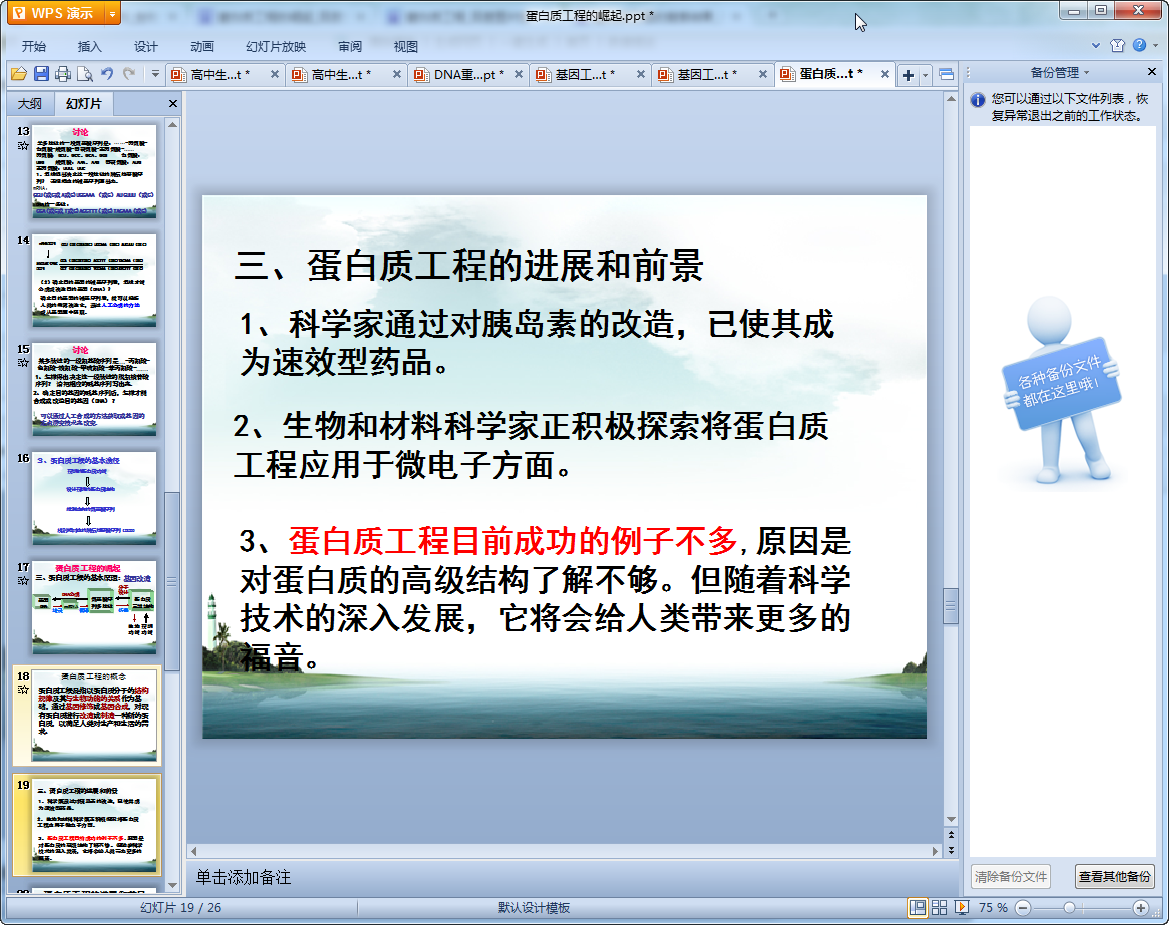Open the WPS 演示 application menu dropdown arrow
1169x925 pixels.
click(x=113, y=13)
